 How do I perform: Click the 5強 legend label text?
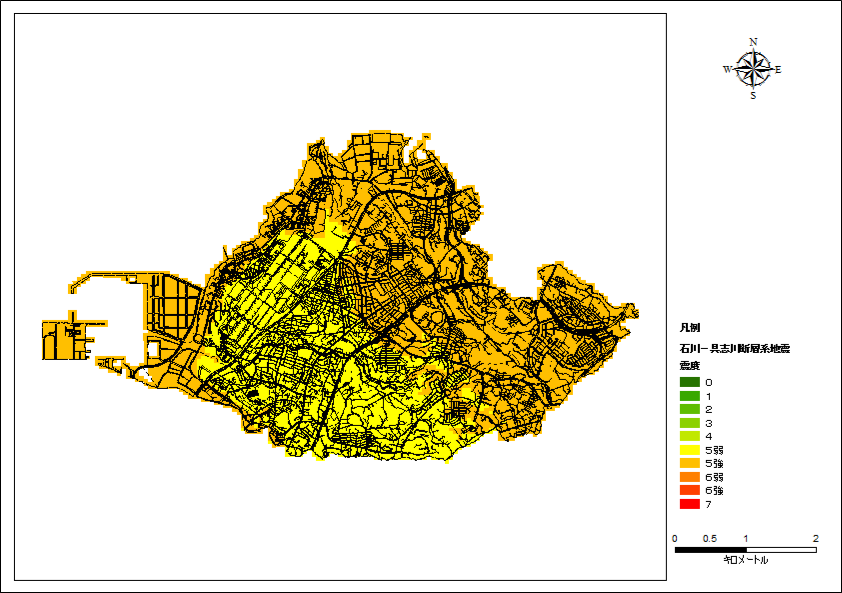(714, 464)
